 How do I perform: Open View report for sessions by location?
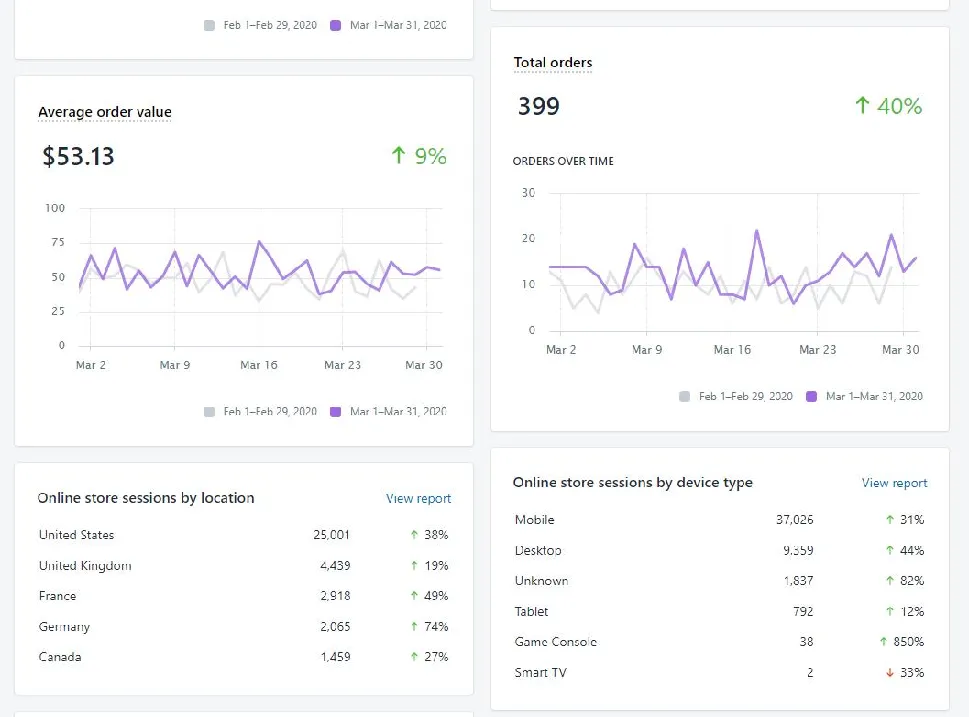click(x=418, y=498)
